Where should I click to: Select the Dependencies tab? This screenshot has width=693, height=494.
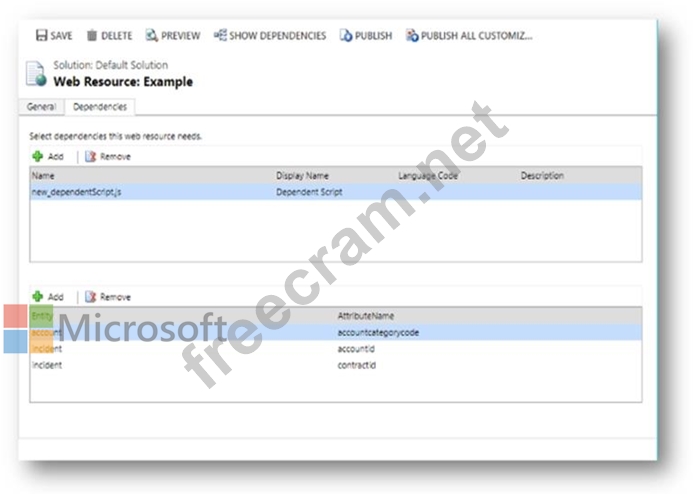click(x=99, y=107)
